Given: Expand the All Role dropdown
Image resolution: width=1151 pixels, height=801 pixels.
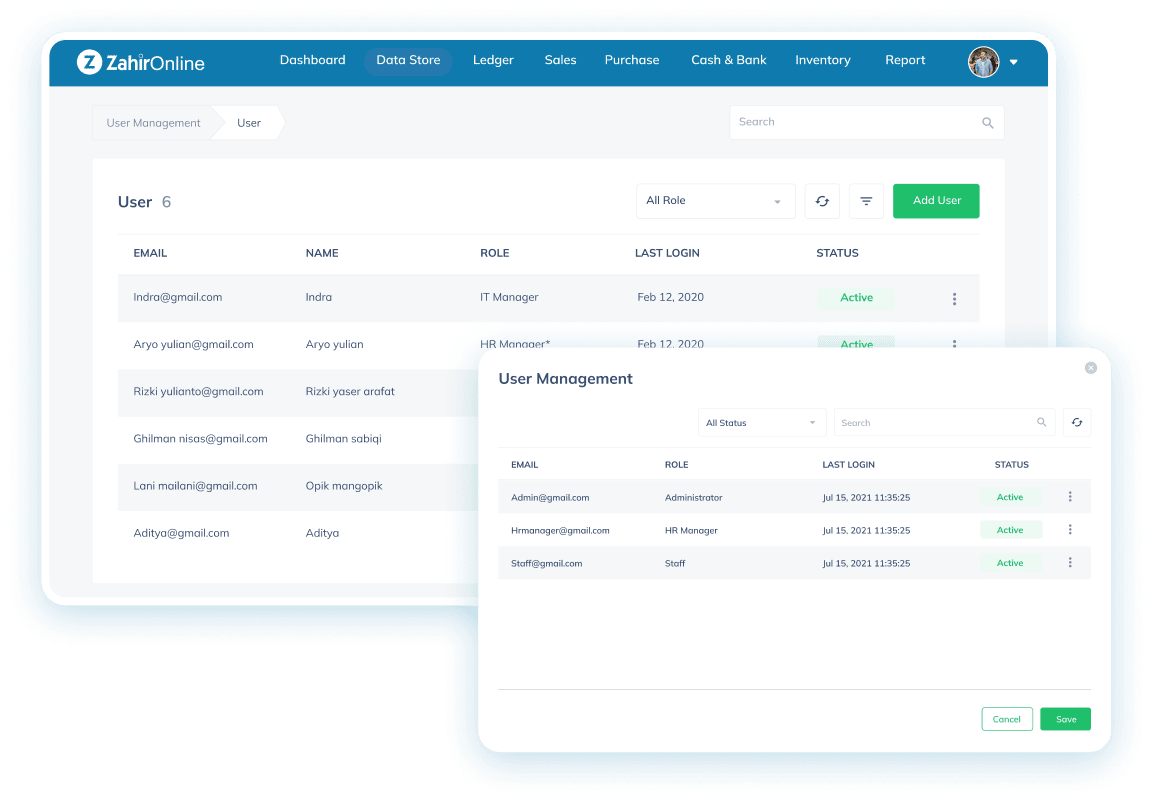Looking at the screenshot, I should pyautogui.click(x=715, y=201).
